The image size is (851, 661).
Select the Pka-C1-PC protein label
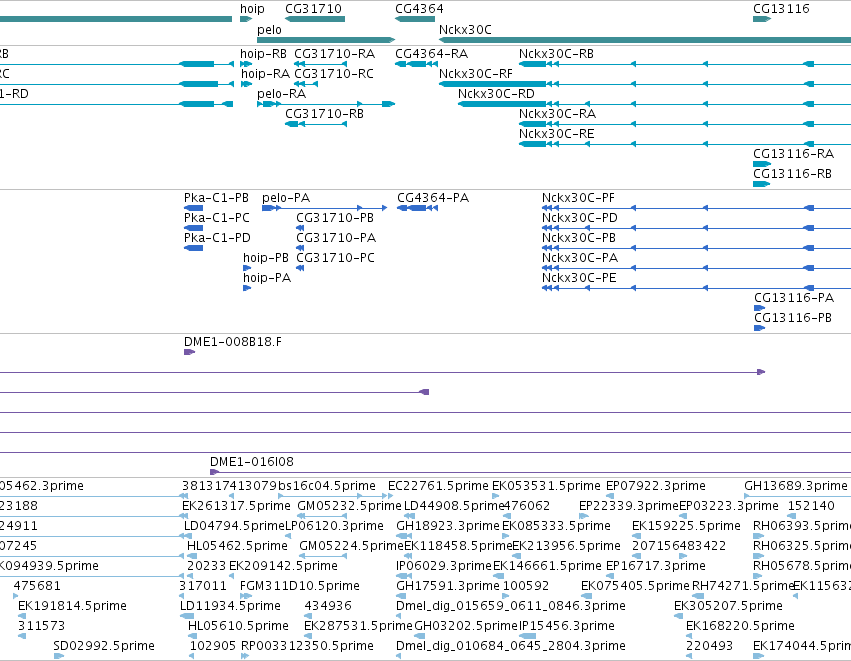(x=217, y=218)
